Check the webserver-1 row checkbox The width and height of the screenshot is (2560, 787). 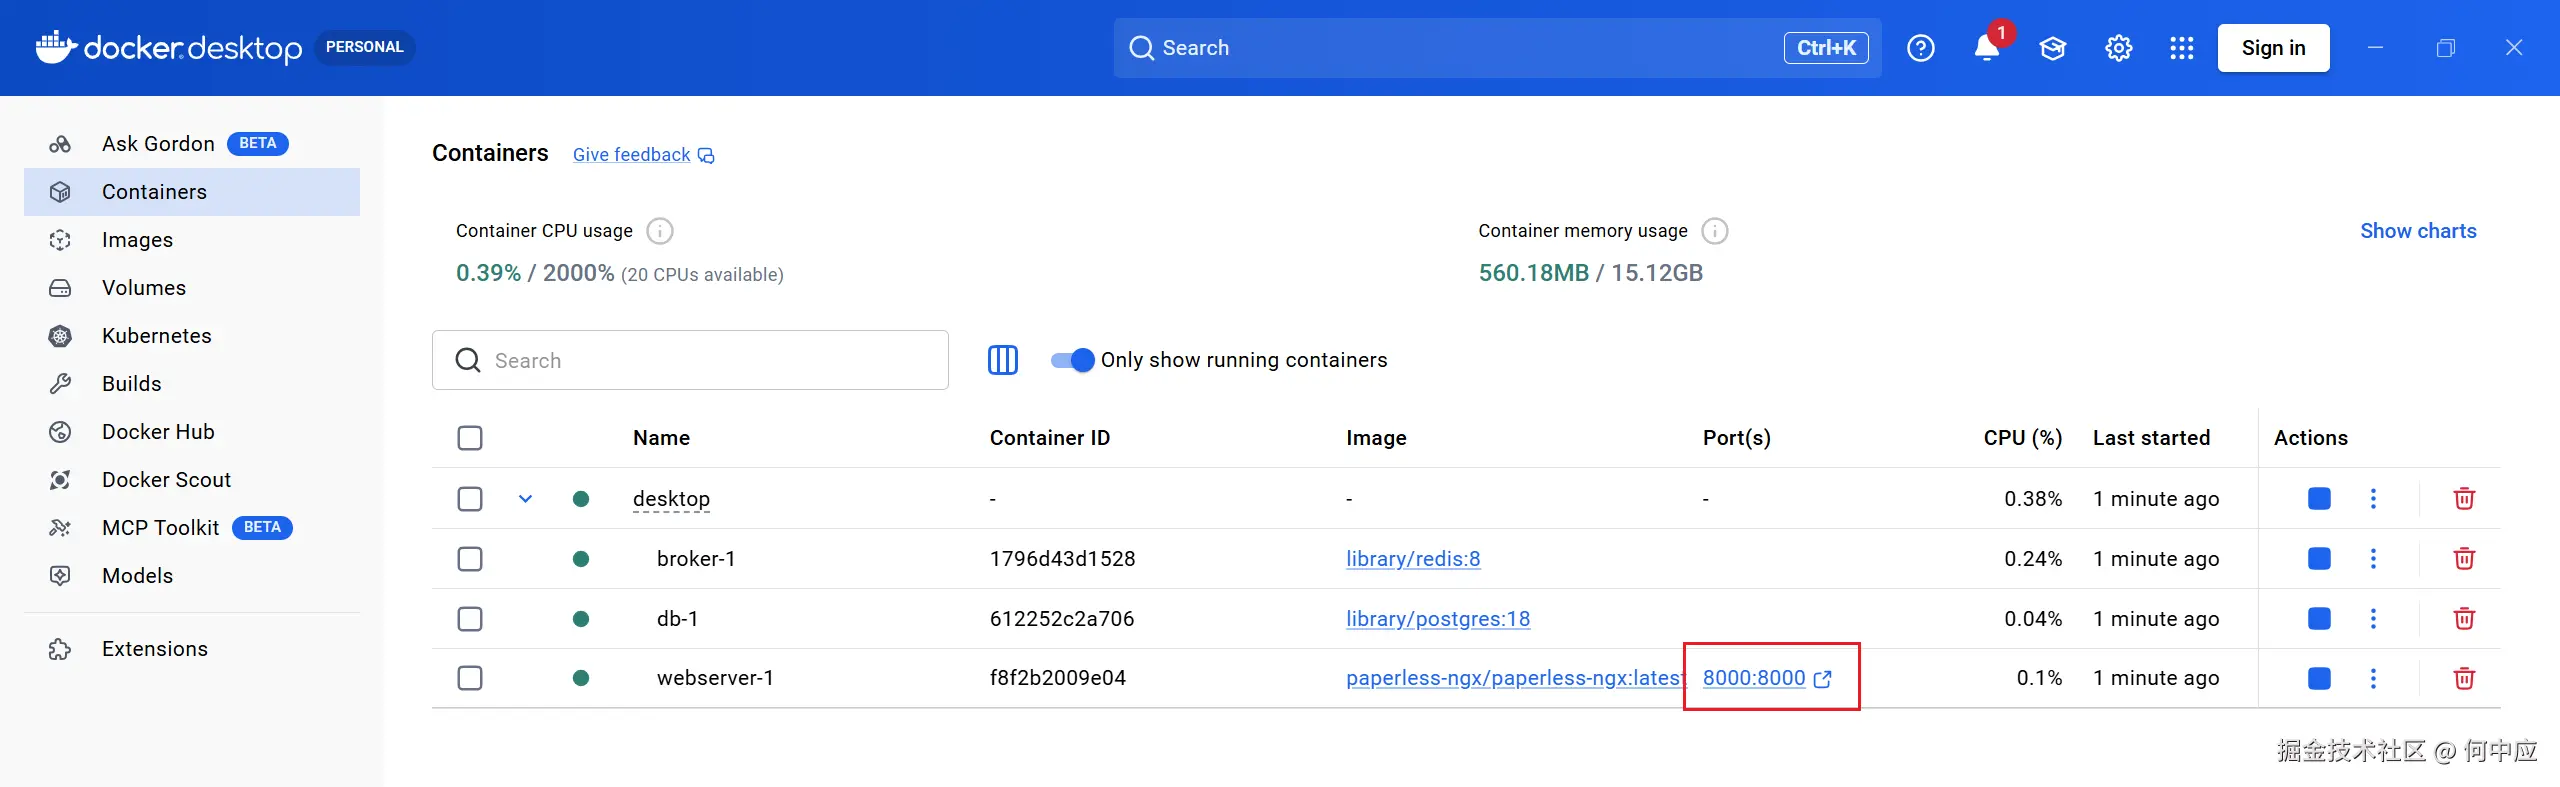(x=470, y=678)
